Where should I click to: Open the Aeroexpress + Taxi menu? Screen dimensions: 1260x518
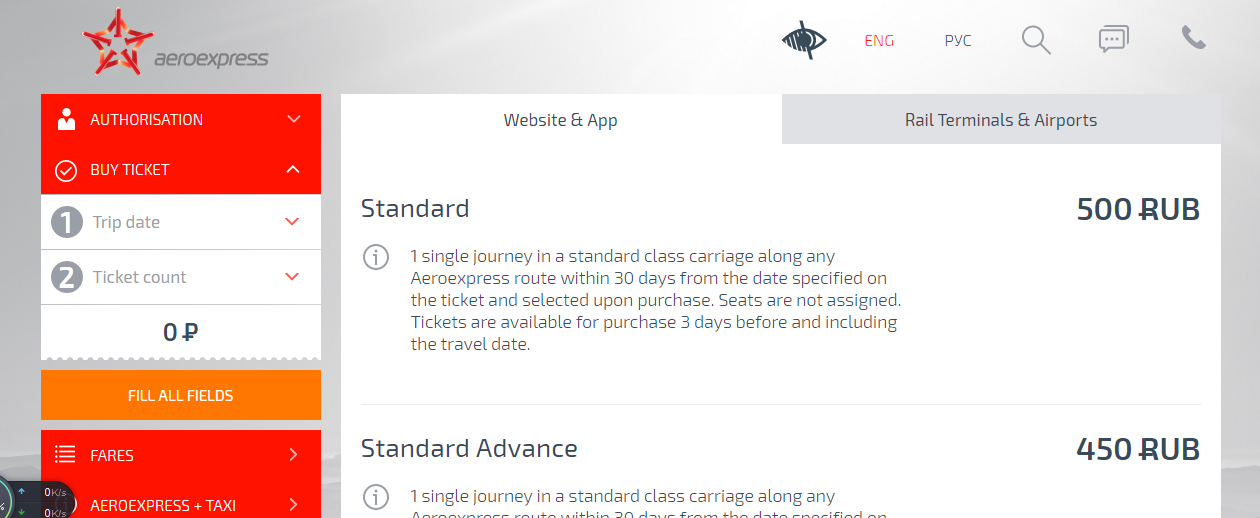180,505
